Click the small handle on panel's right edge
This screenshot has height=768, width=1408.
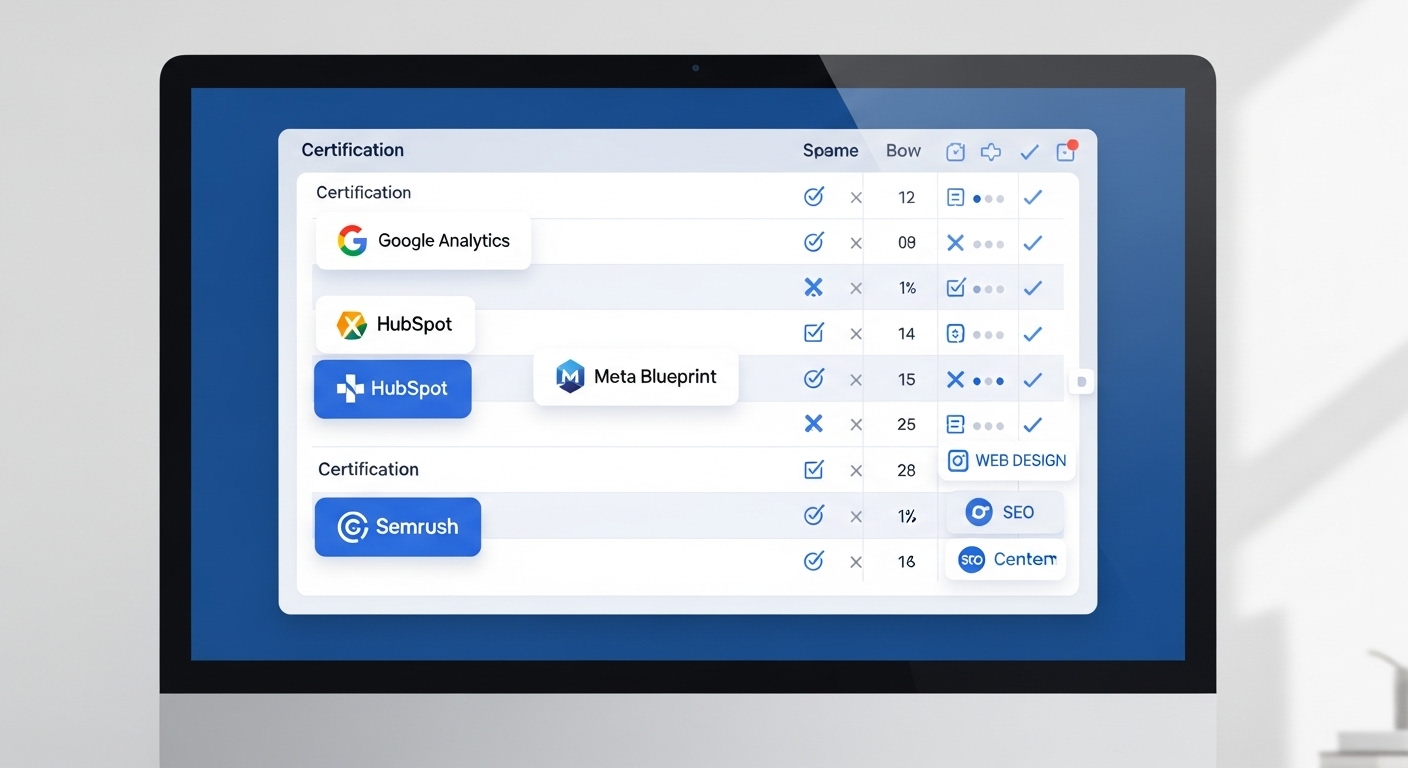click(1081, 382)
